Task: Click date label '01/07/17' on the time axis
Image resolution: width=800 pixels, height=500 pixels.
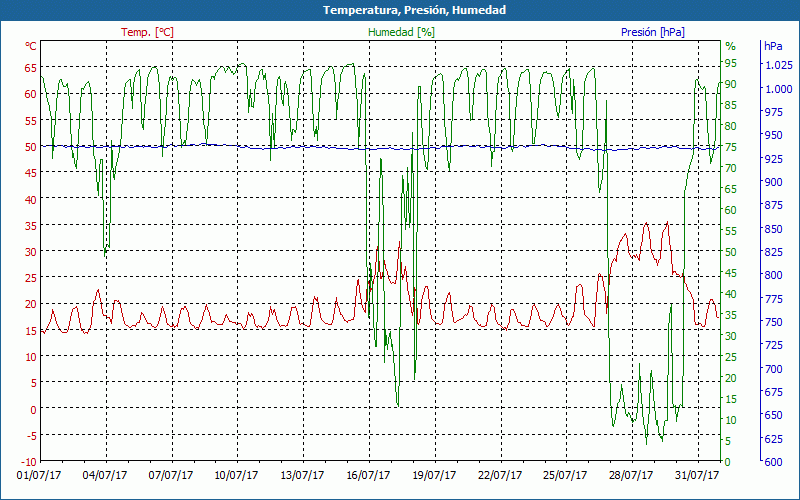Action: click(x=39, y=475)
